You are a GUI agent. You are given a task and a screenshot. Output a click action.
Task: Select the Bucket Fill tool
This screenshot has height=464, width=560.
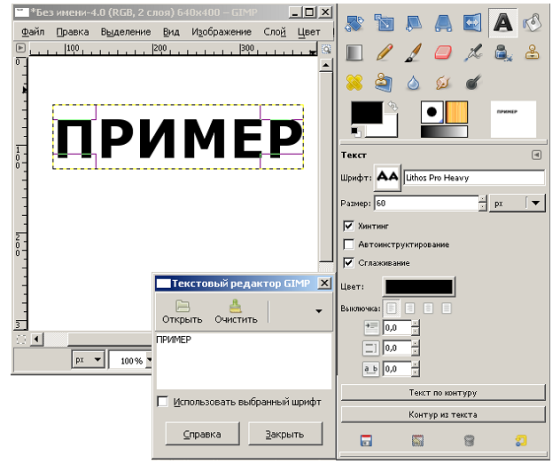coord(532,23)
